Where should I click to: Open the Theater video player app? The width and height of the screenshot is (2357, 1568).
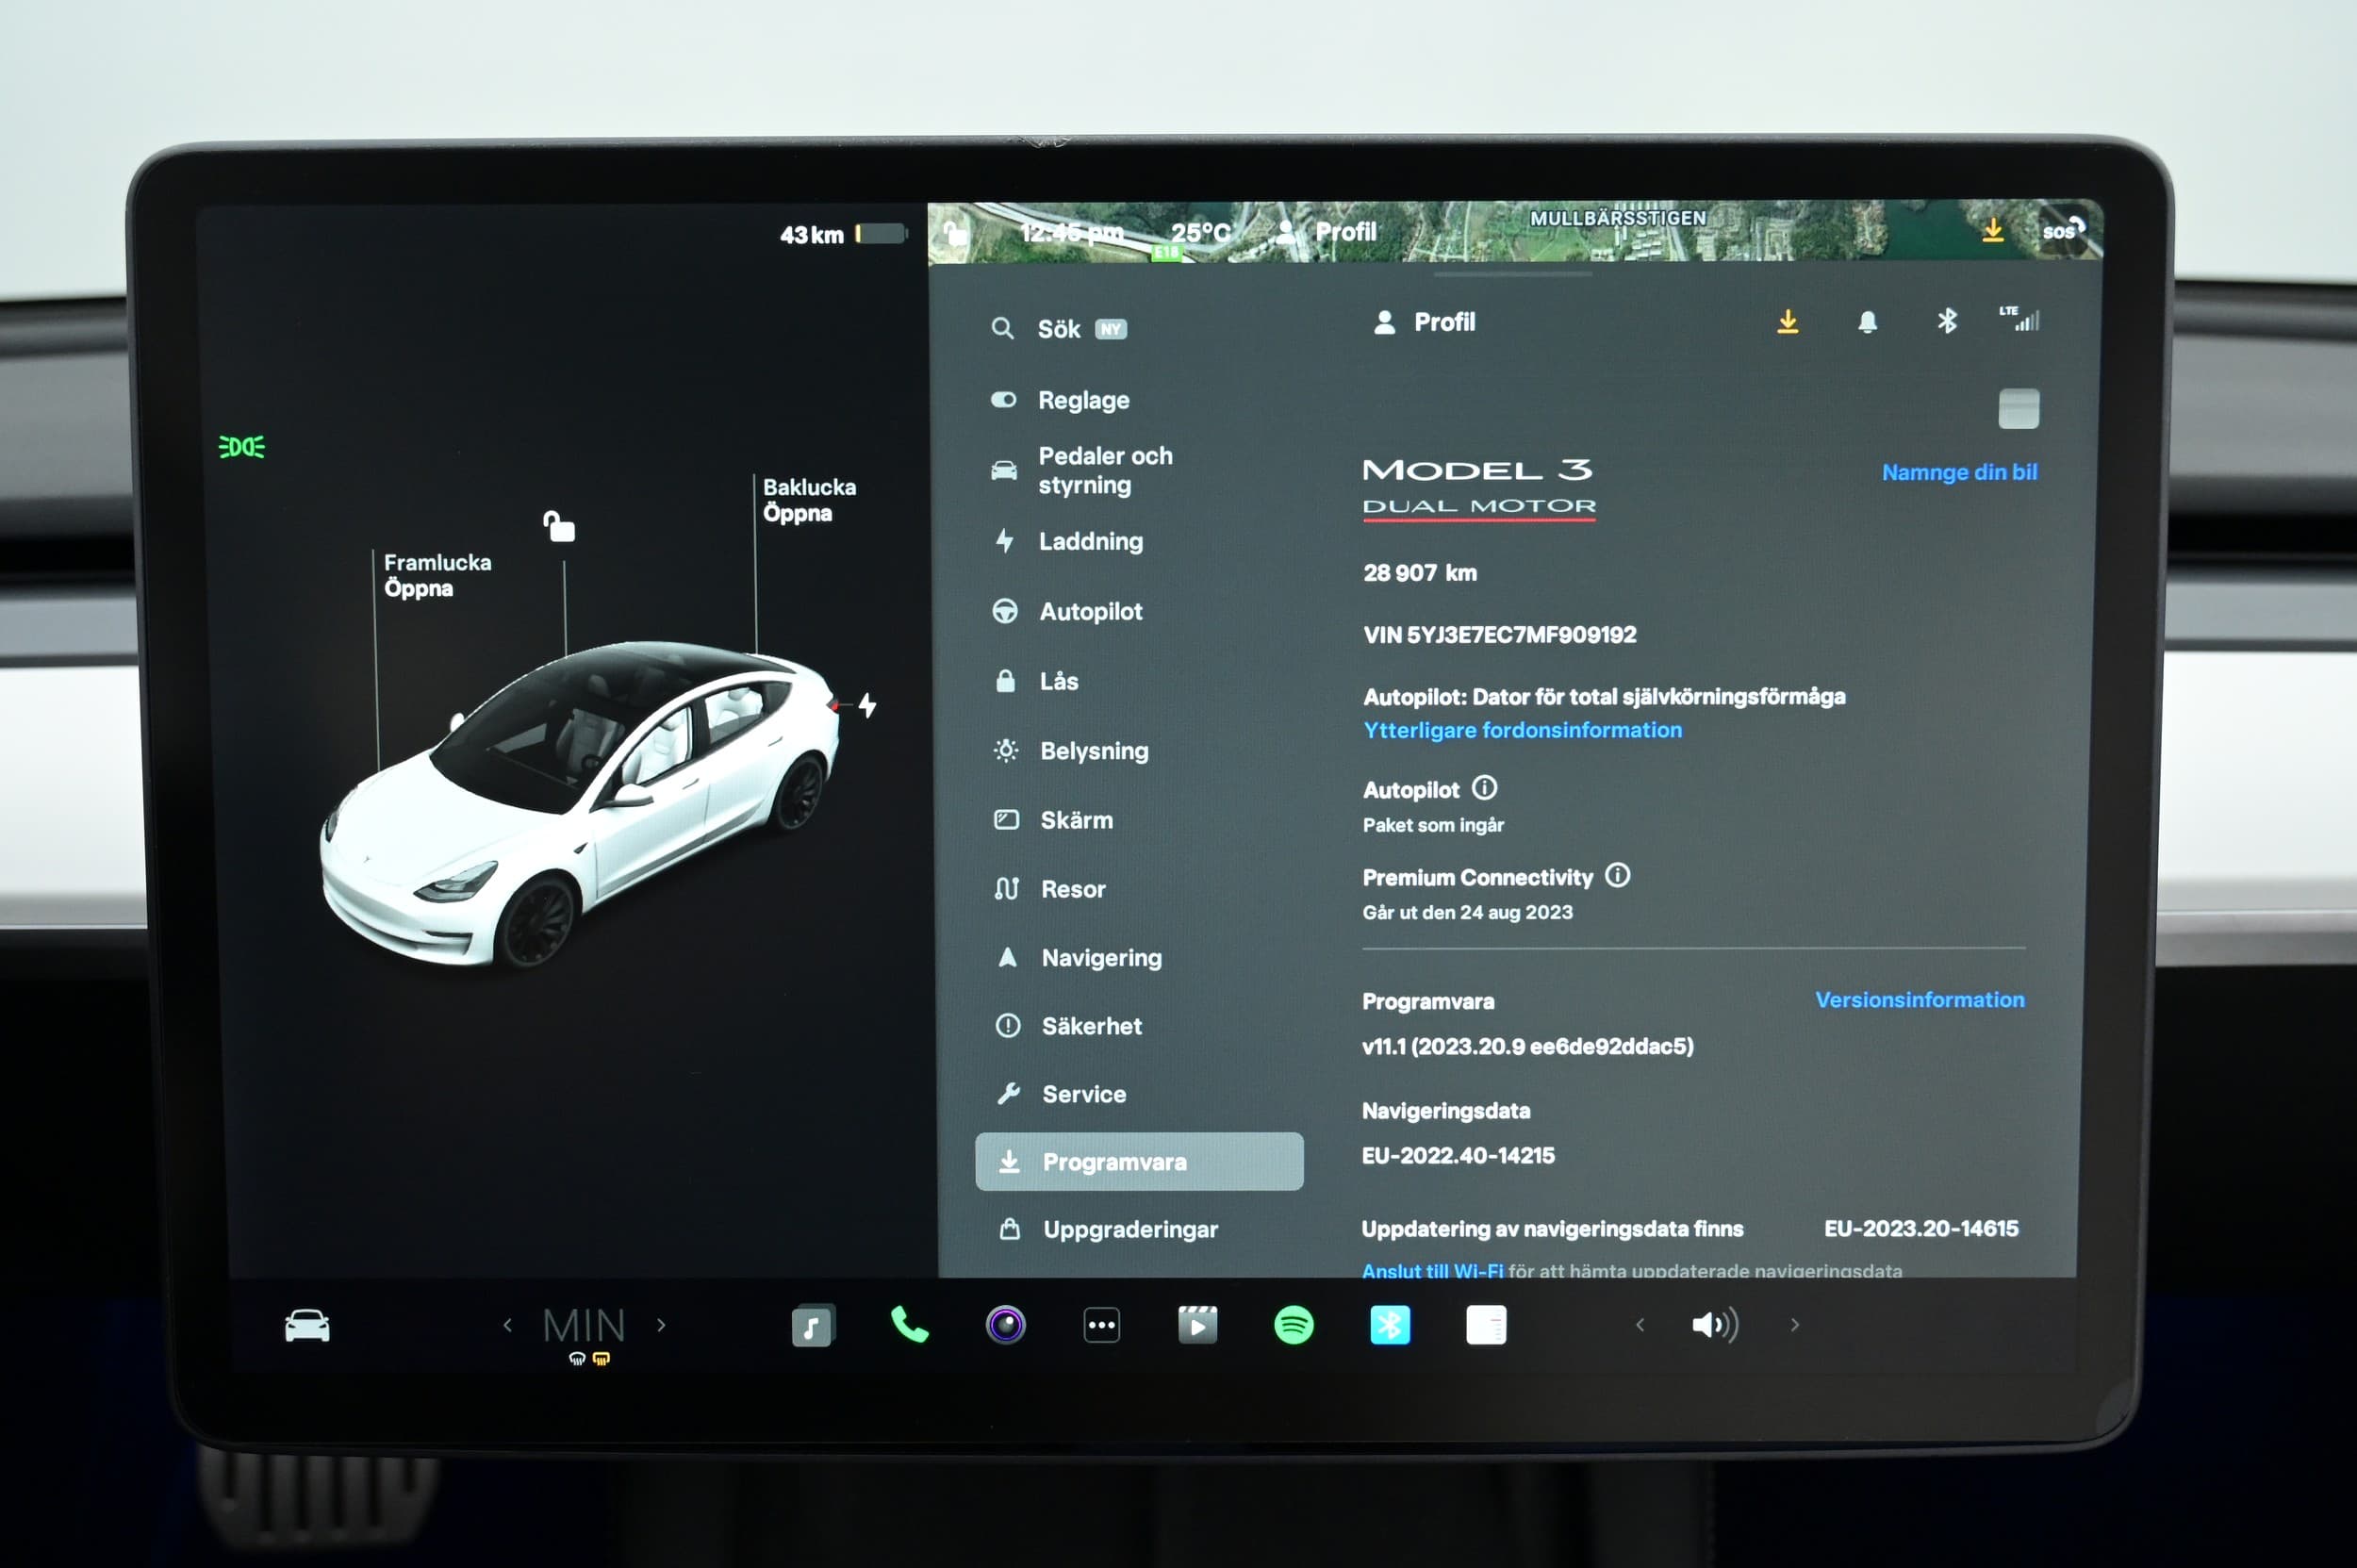[1197, 1325]
